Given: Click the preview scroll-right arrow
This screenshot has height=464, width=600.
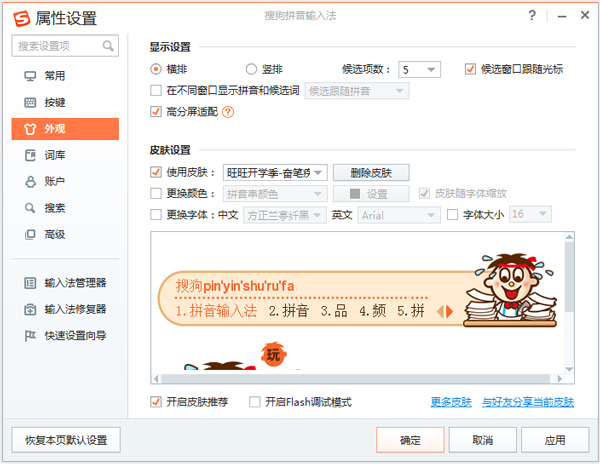Looking at the screenshot, I should click(x=560, y=379).
